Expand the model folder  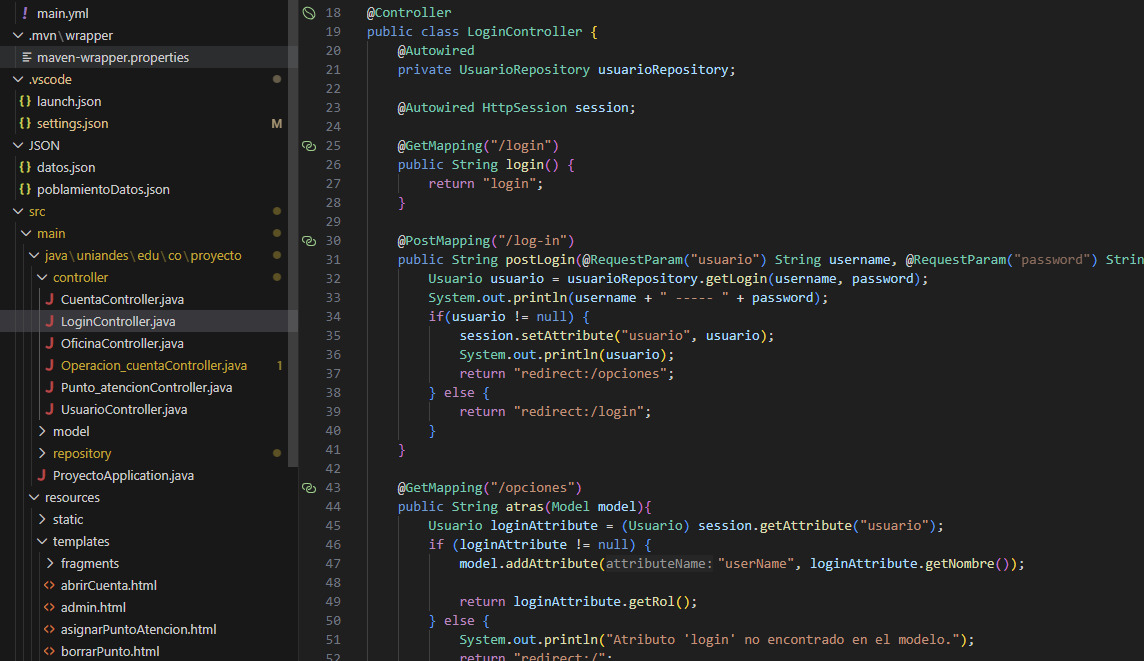click(x=42, y=431)
